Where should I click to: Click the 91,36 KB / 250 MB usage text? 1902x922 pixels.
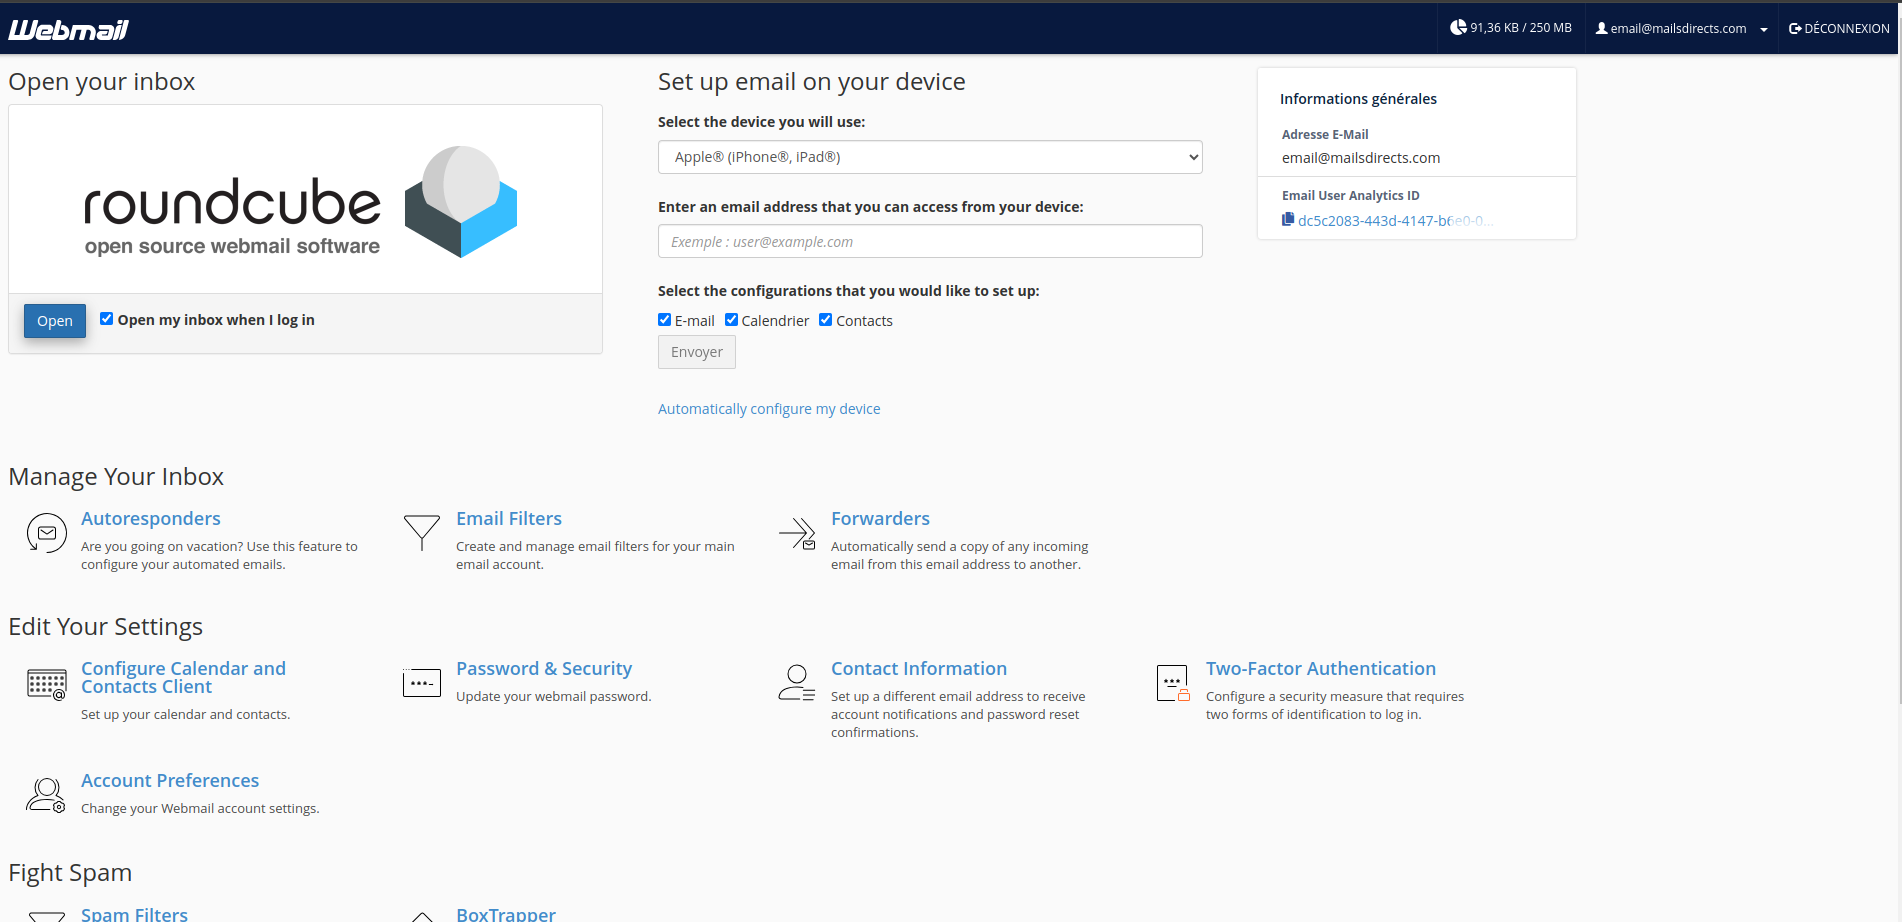pos(1521,28)
